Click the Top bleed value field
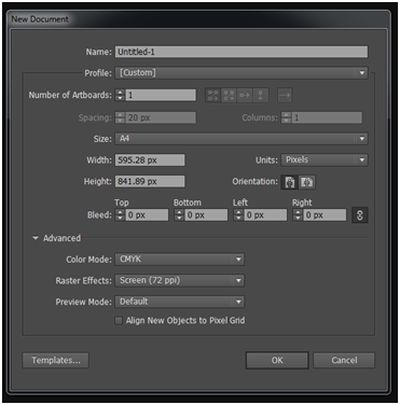 [x=147, y=215]
